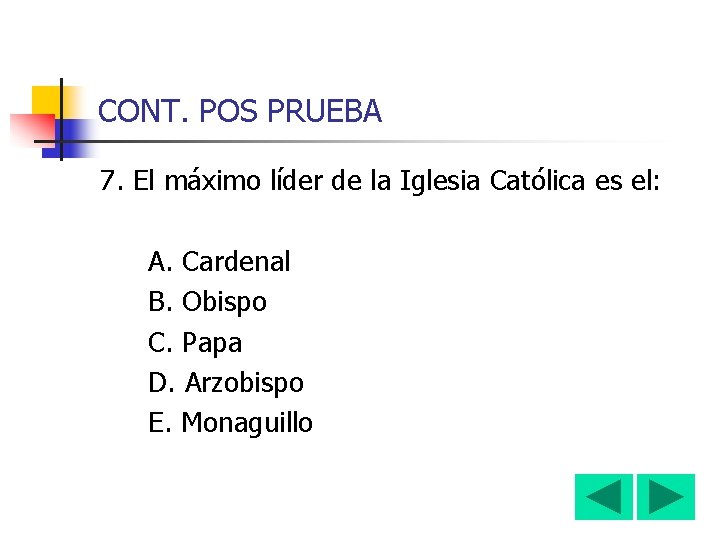Click the blue square in the logo

point(69,139)
